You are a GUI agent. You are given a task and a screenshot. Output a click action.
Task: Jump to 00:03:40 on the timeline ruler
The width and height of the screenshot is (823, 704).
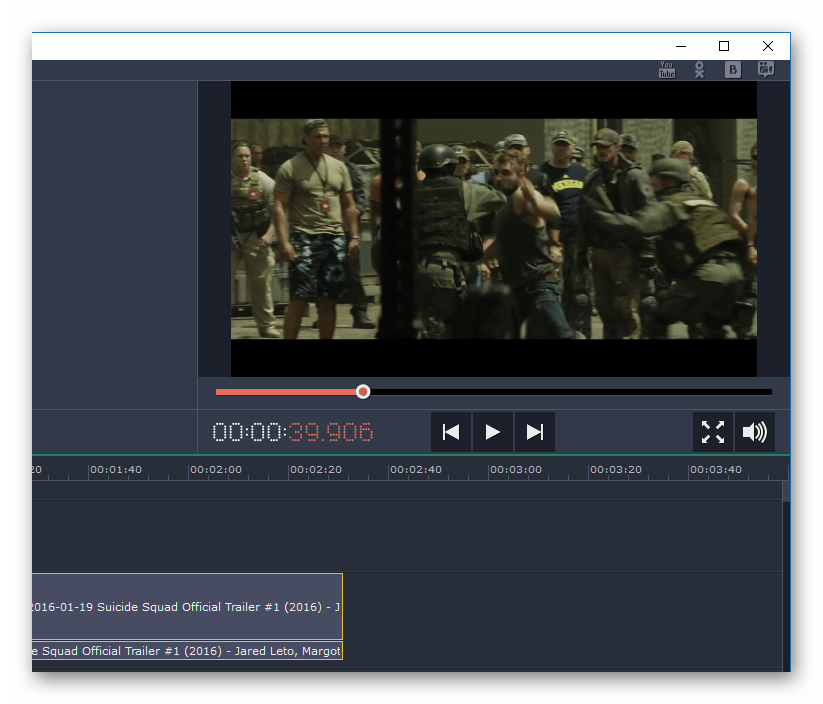click(715, 469)
